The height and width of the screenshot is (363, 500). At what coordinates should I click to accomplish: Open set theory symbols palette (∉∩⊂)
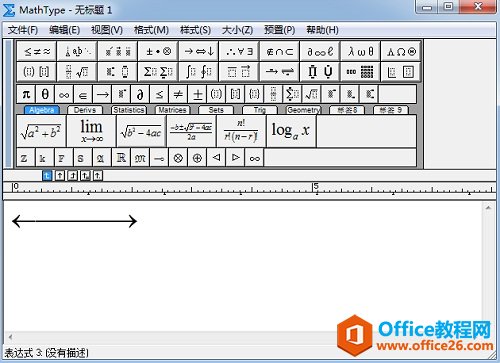280,51
